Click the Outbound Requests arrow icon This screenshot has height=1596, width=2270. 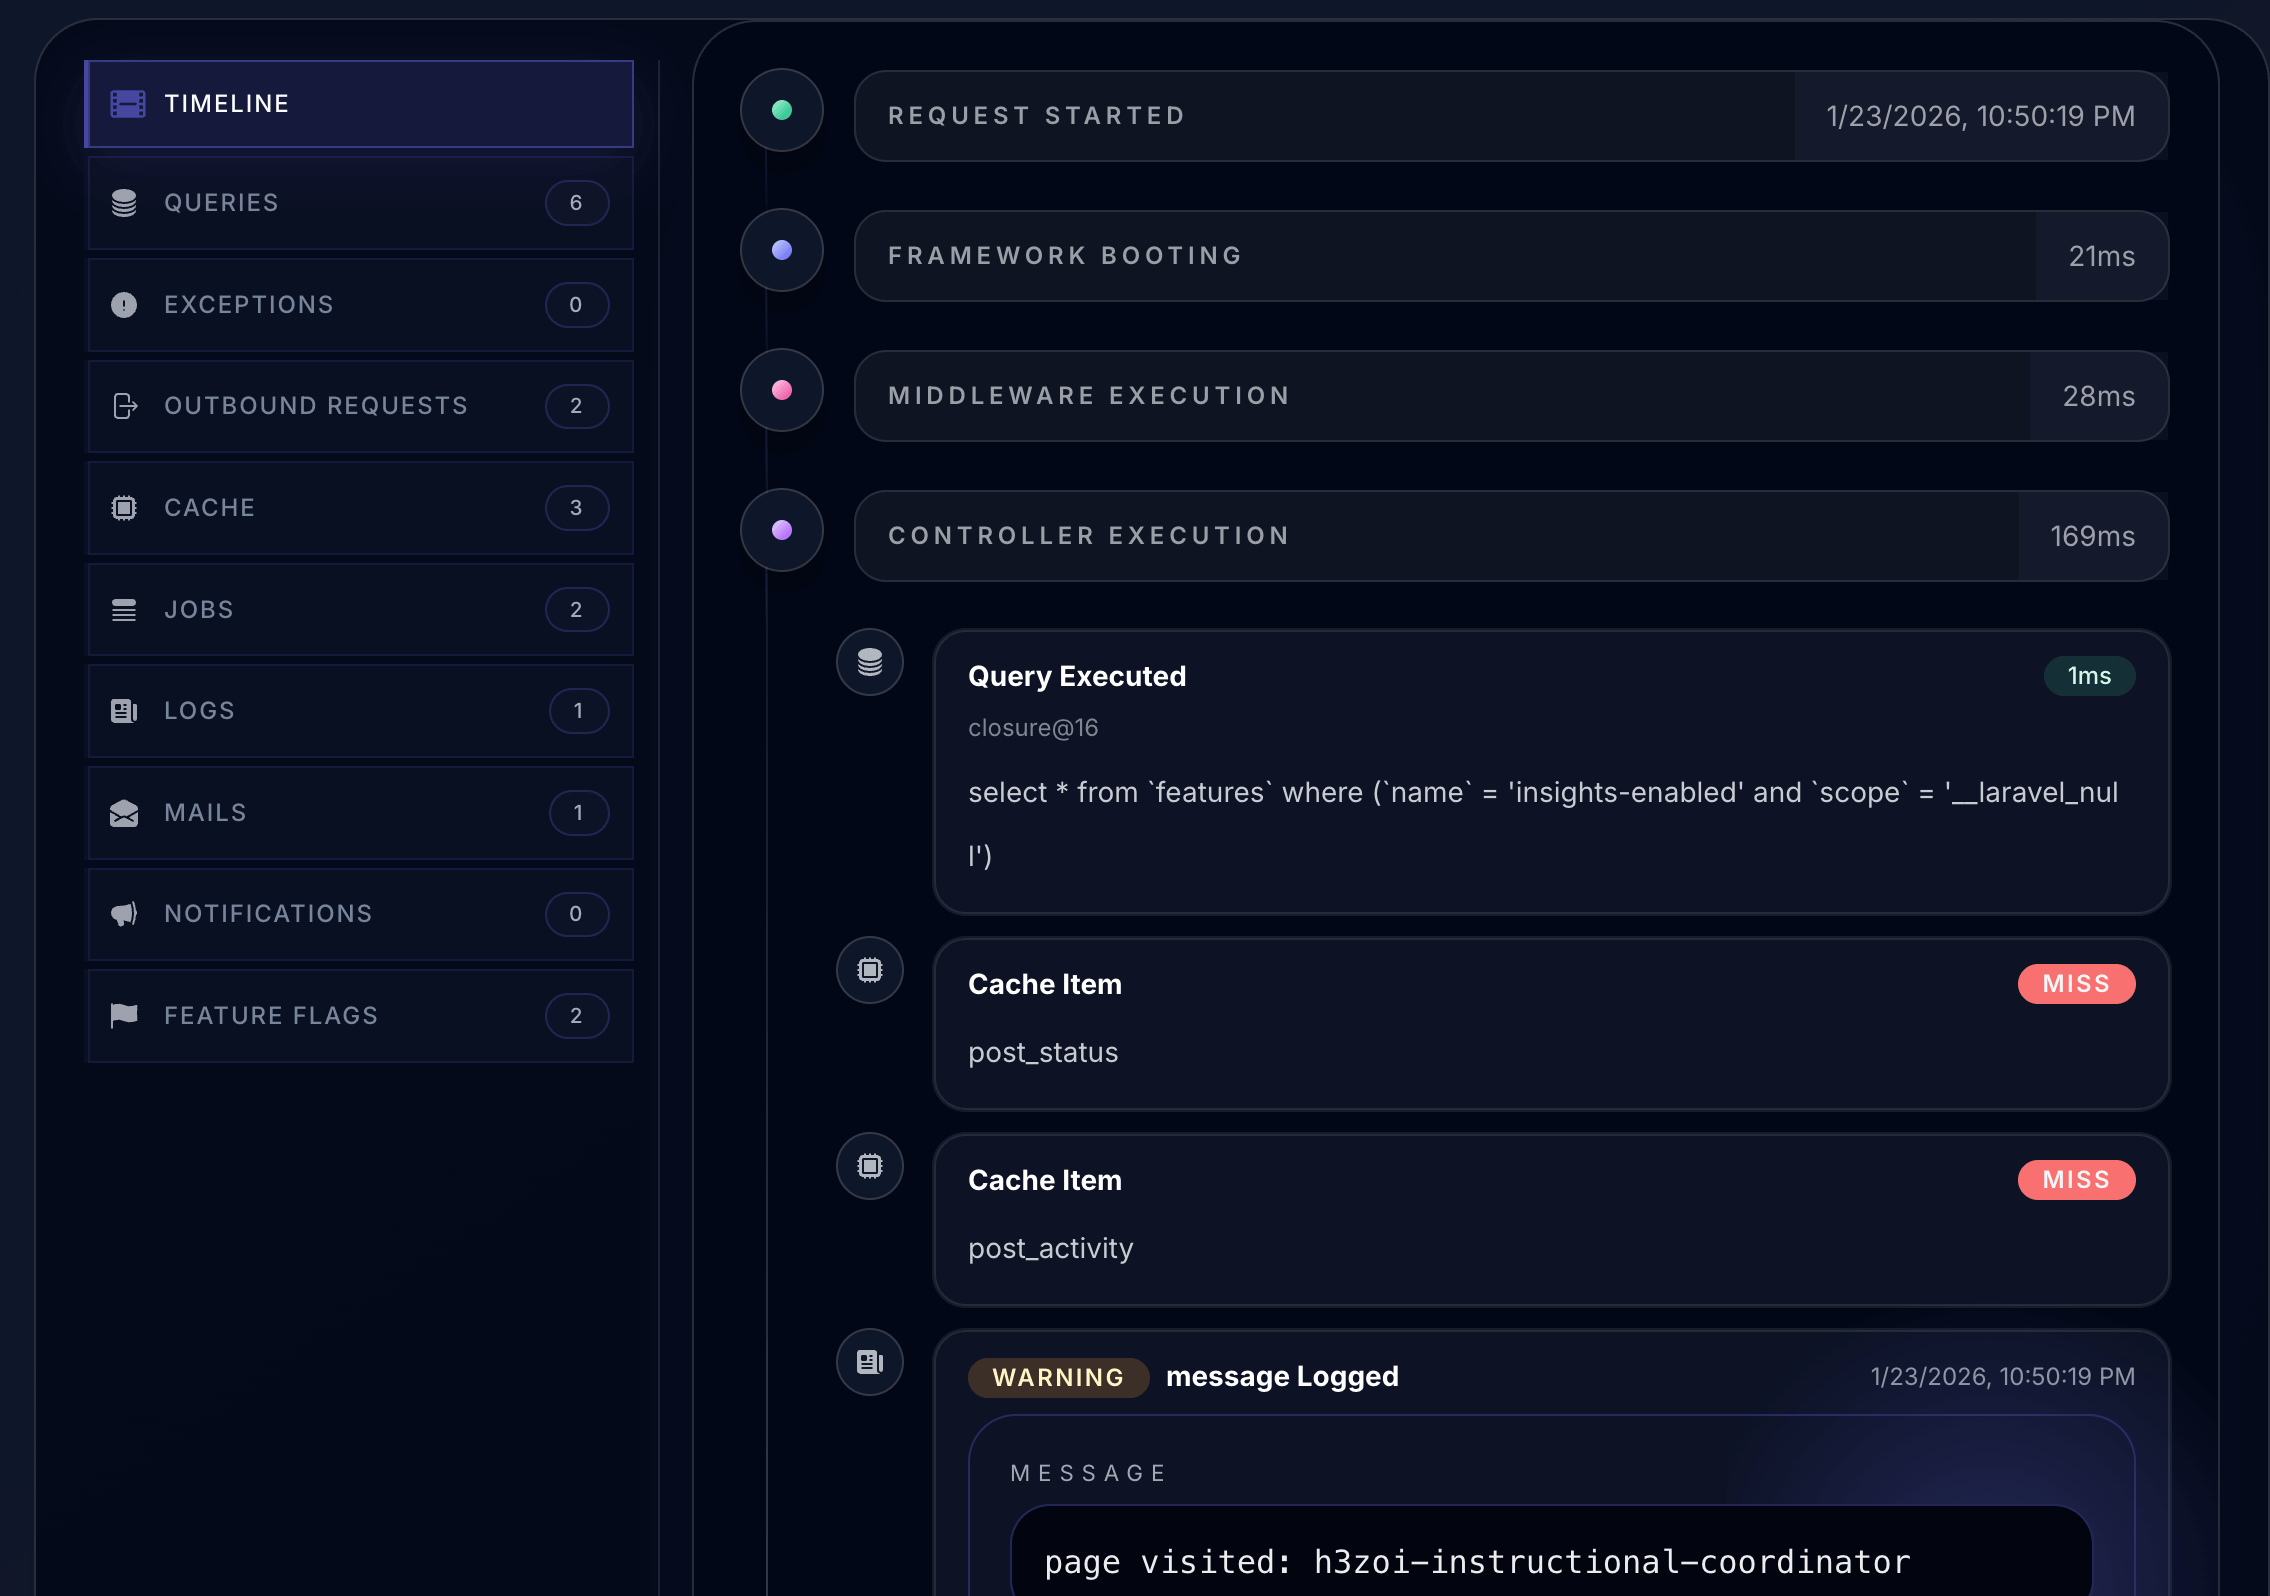[124, 406]
